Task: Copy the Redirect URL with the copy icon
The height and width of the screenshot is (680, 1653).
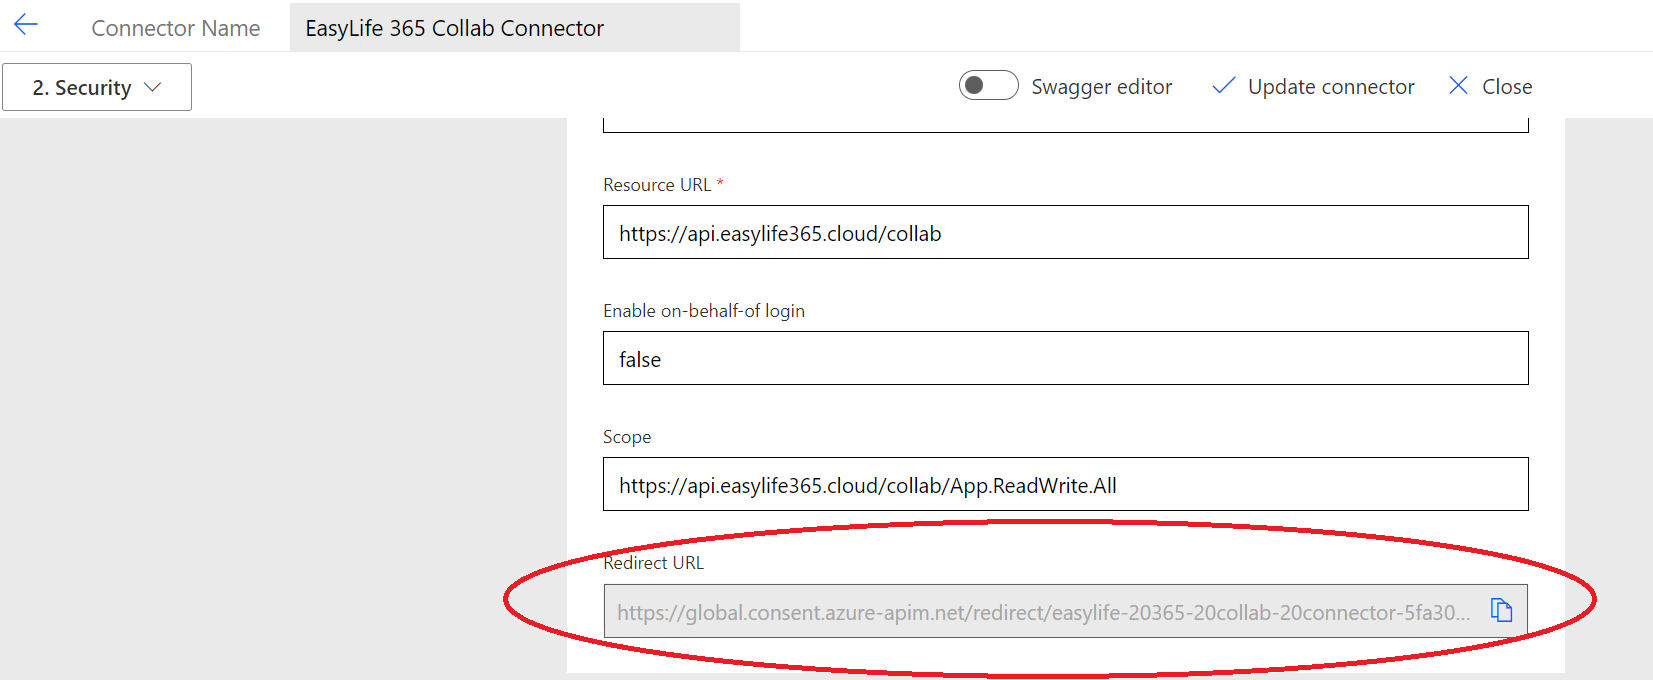Action: (1501, 610)
